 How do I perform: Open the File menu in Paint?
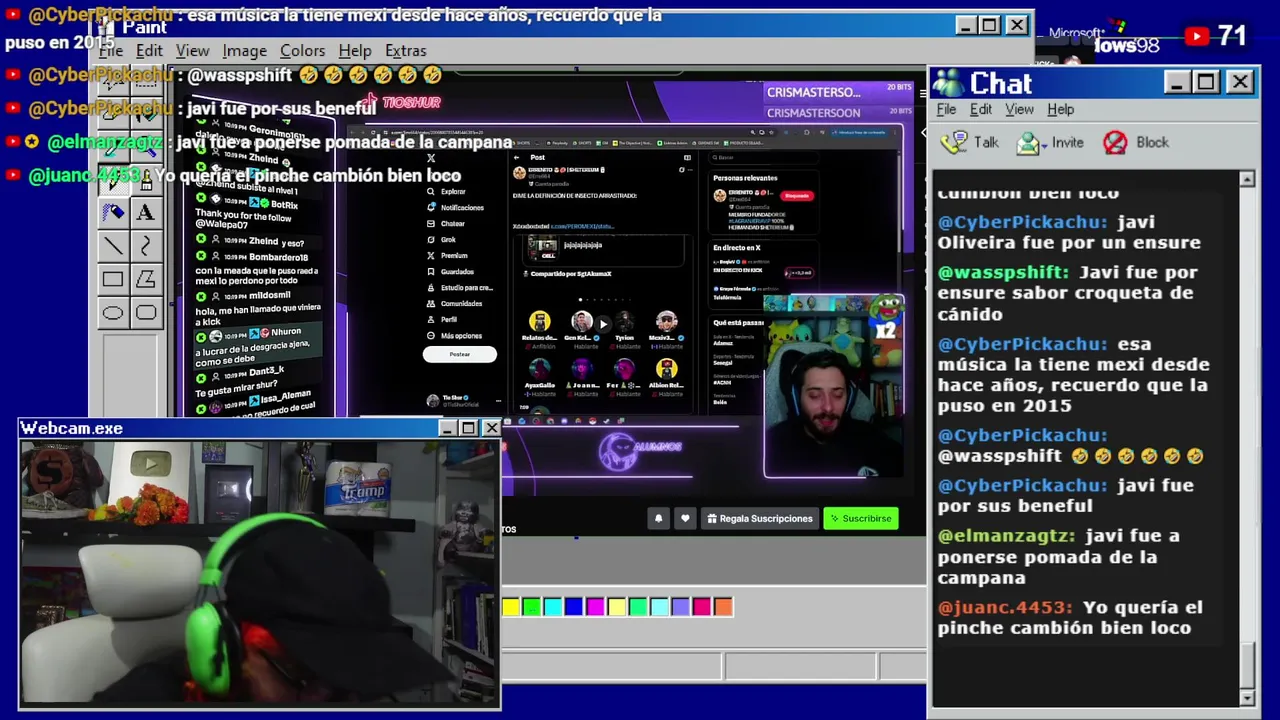[110, 50]
